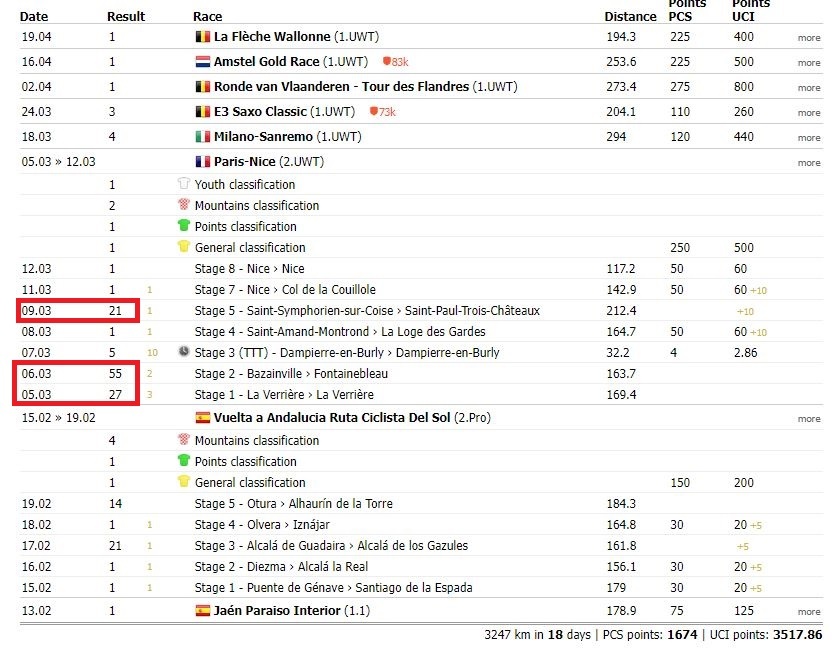Image resolution: width=837 pixels, height=648 pixels.
Task: Open Paris-Nice Youth classification
Action: pyautogui.click(x=245, y=185)
